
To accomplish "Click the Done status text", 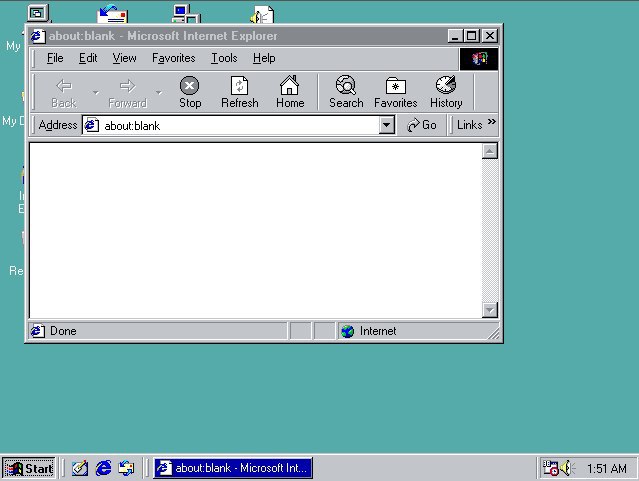I will pyautogui.click(x=63, y=331).
